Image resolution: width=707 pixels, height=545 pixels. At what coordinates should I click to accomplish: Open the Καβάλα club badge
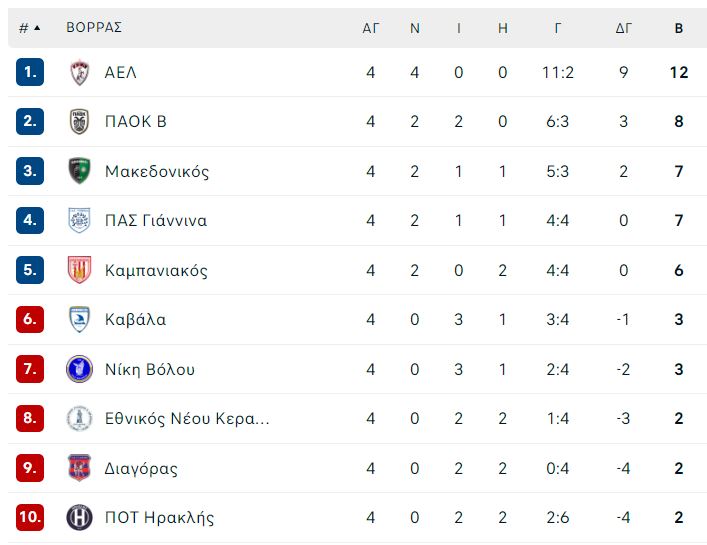point(79,319)
